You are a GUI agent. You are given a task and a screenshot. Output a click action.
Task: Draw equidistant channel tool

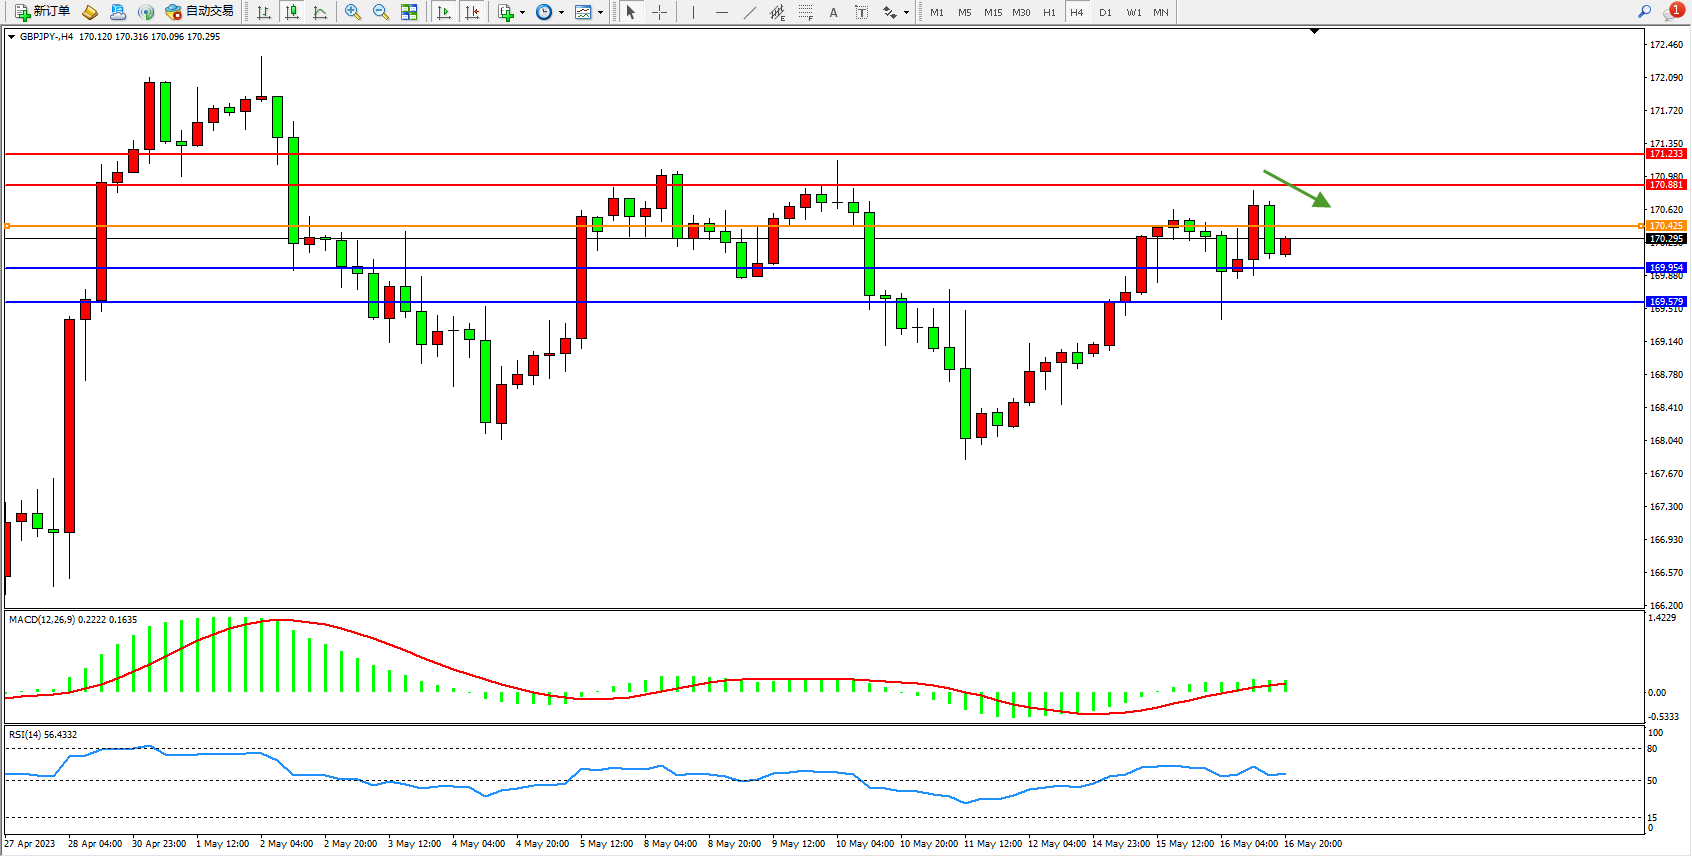click(777, 12)
